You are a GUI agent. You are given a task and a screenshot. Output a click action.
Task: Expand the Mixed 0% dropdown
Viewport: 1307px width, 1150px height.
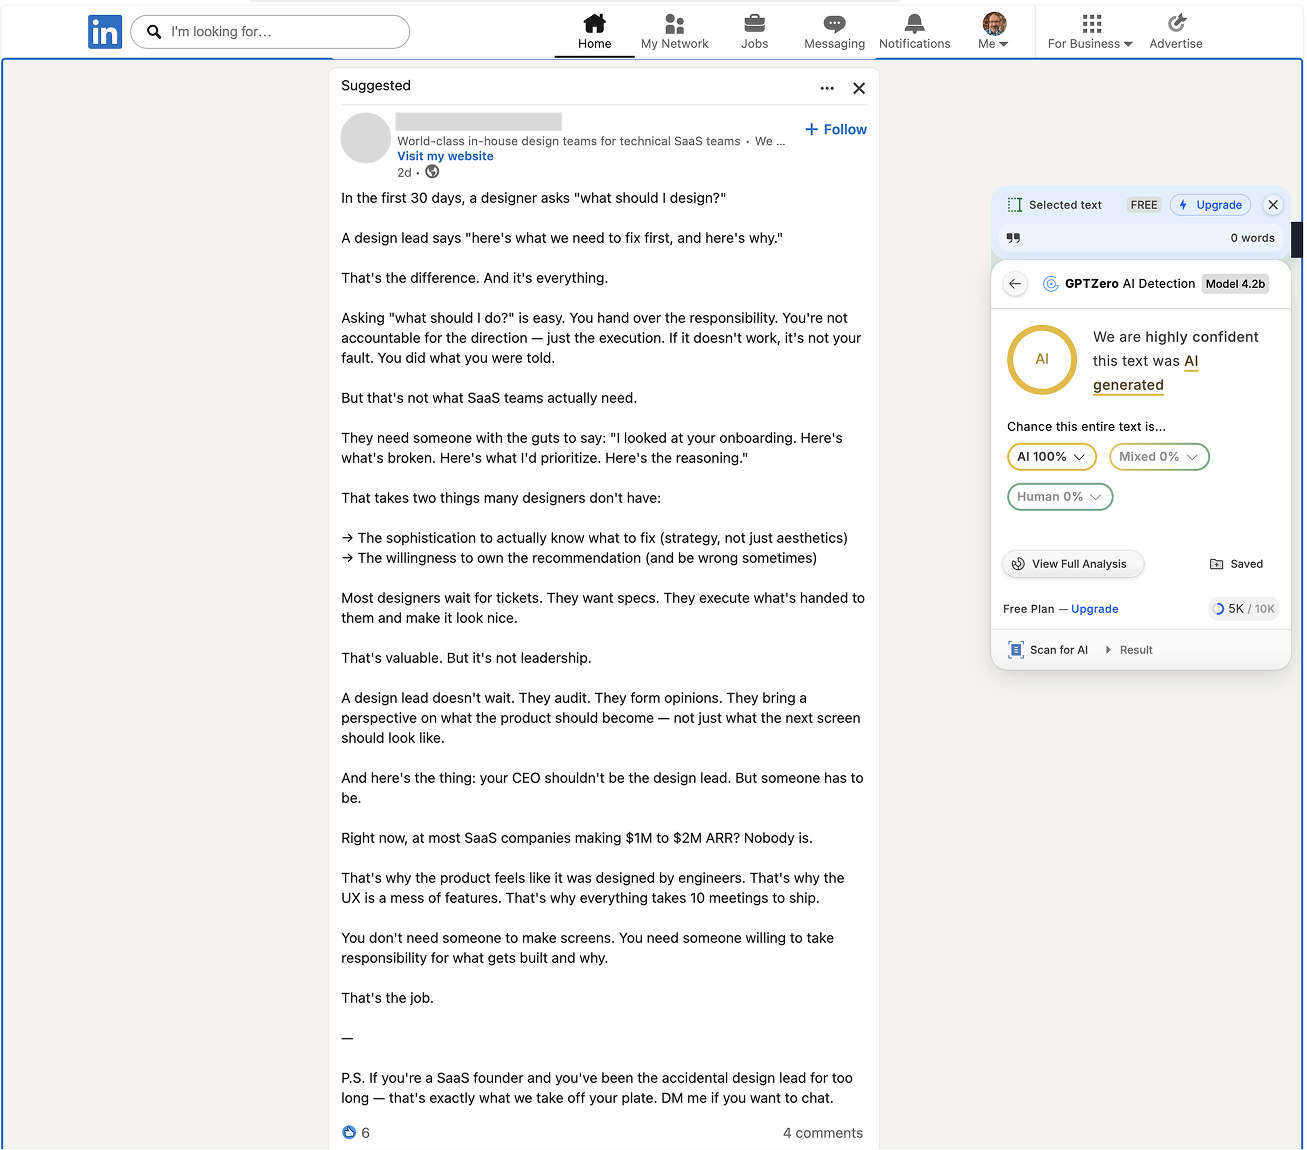[x=1159, y=457]
